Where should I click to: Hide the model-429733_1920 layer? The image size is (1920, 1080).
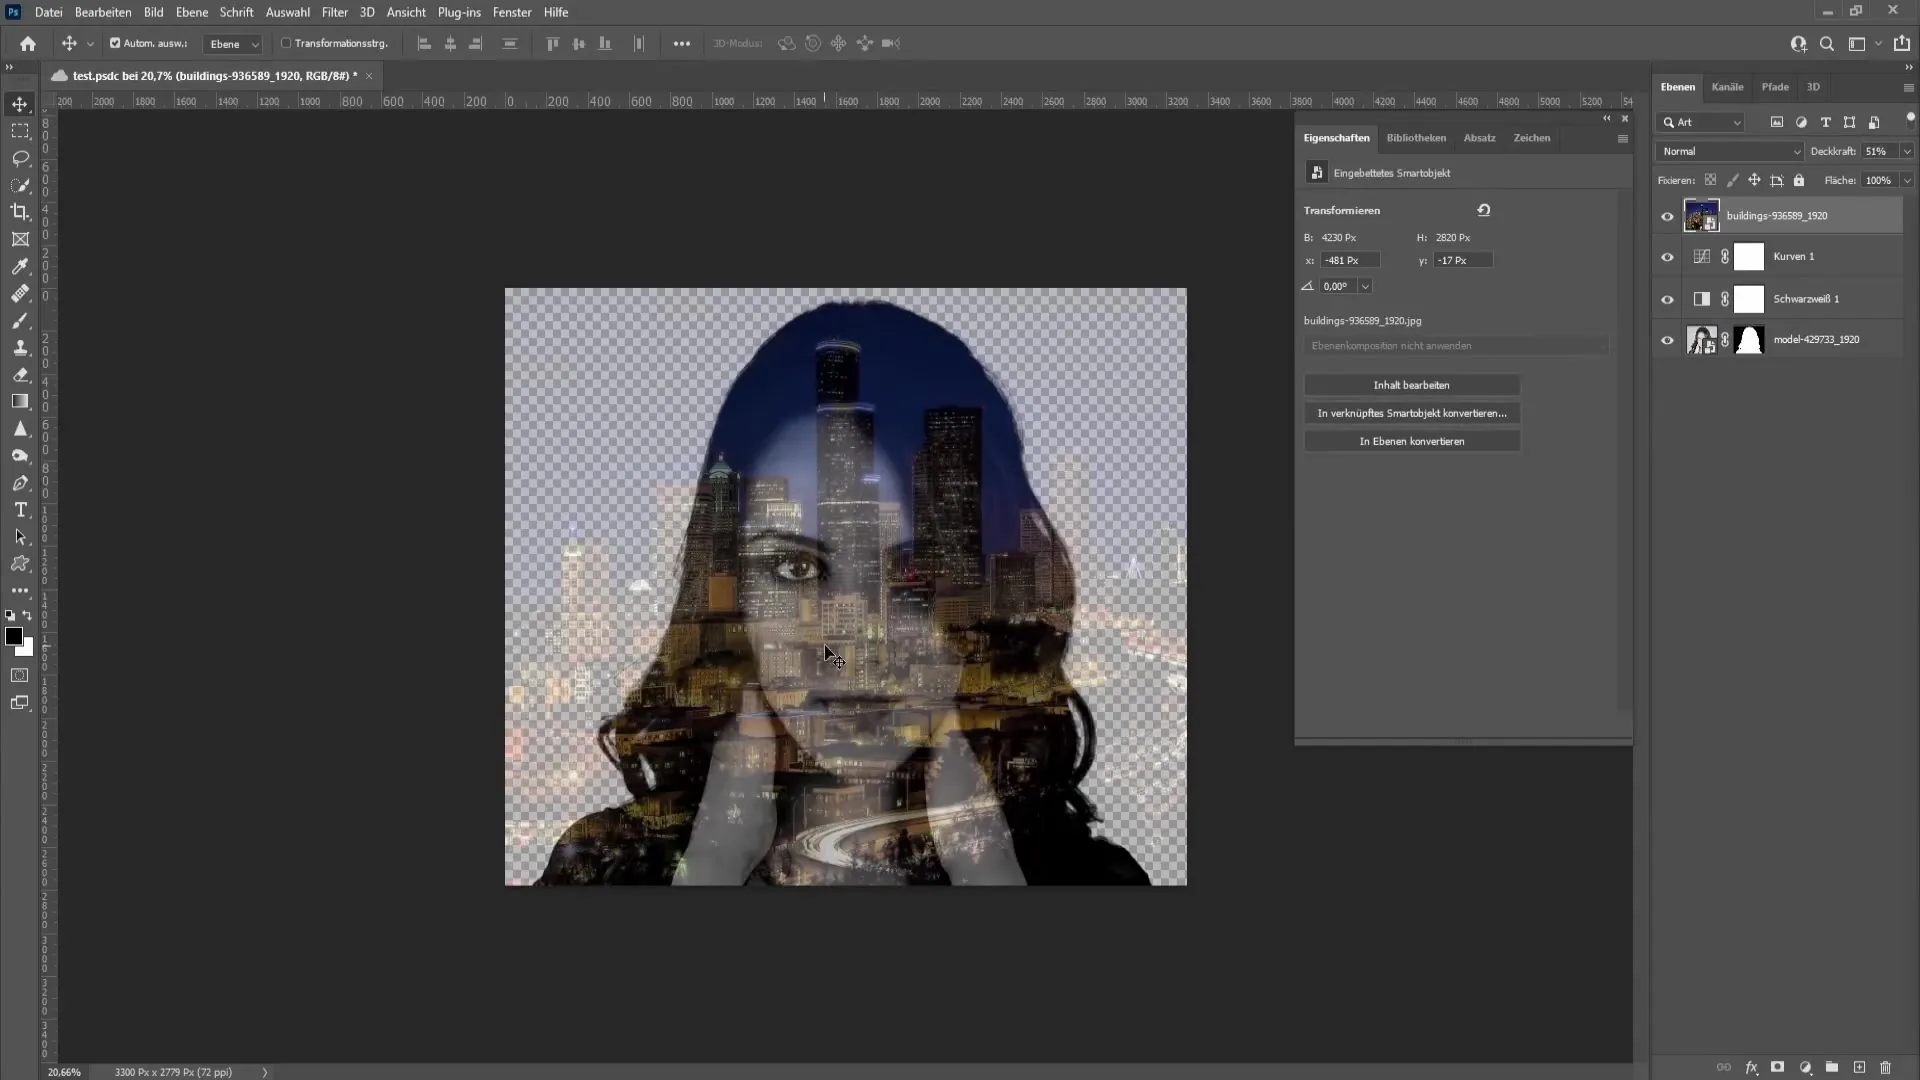(x=1667, y=340)
